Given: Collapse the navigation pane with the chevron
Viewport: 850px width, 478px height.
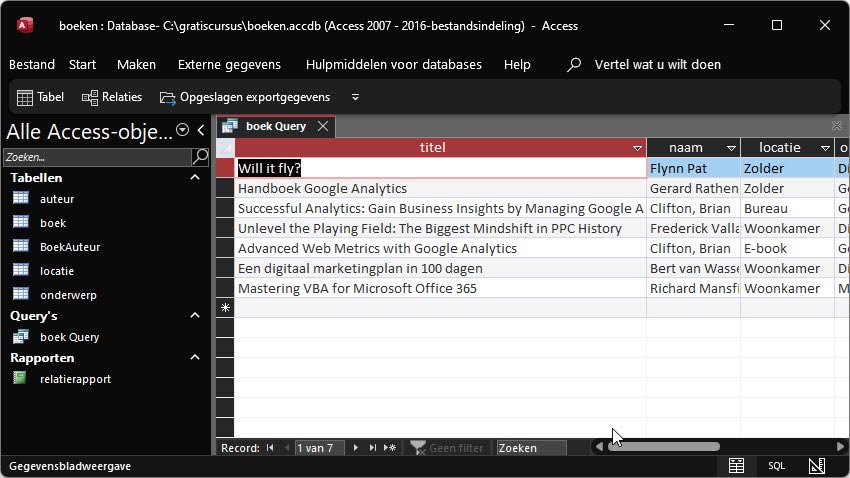Looking at the screenshot, I should tap(201, 130).
